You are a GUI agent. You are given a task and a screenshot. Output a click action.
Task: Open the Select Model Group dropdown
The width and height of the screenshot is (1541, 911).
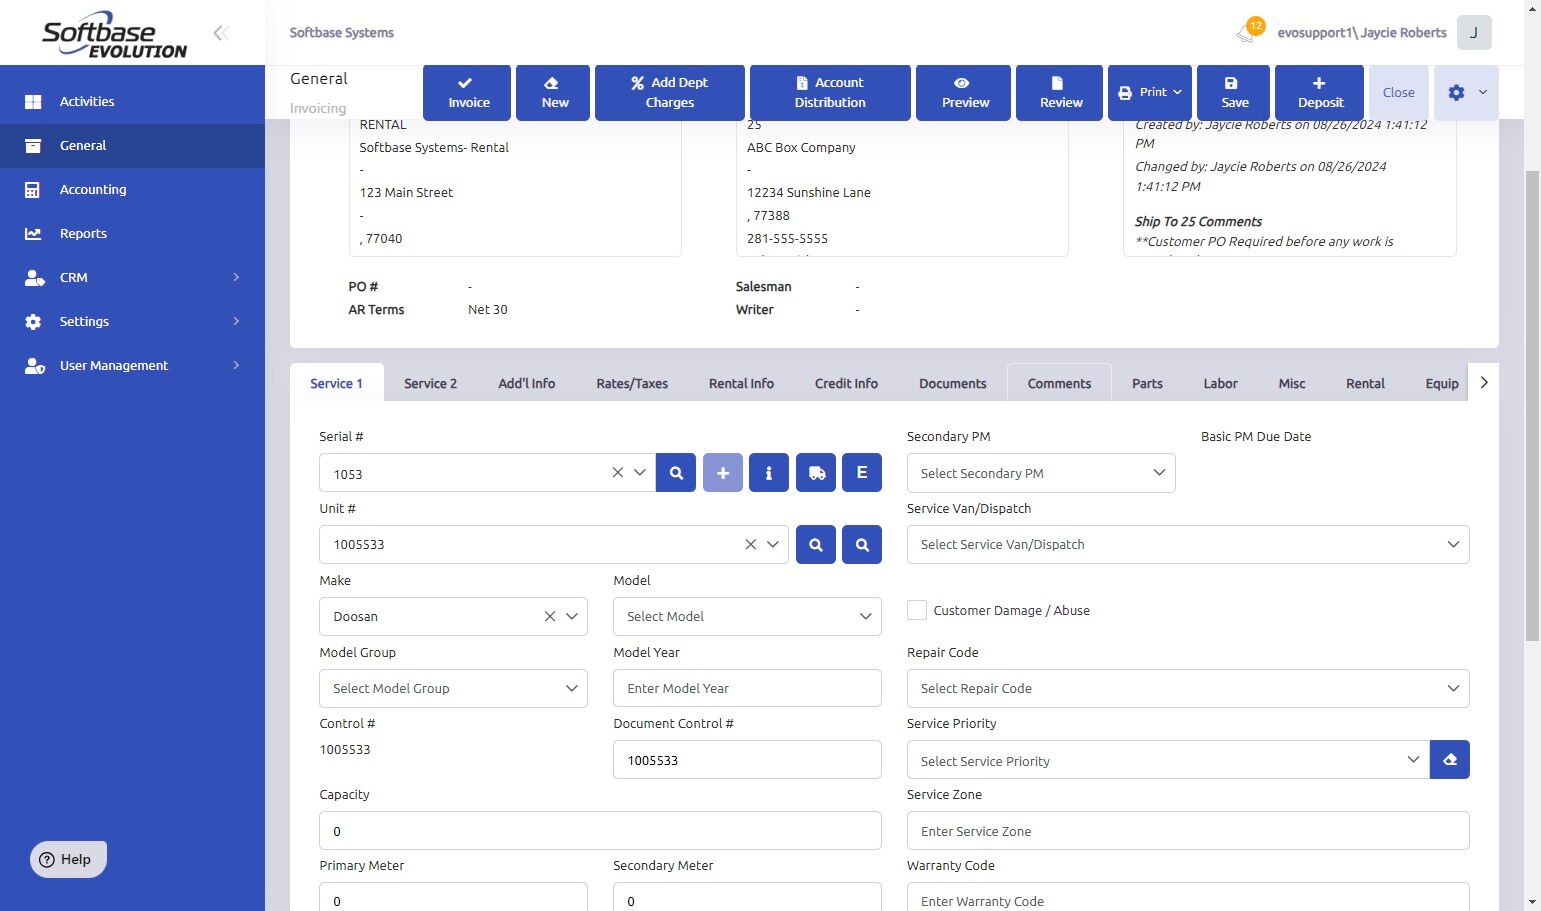453,689
